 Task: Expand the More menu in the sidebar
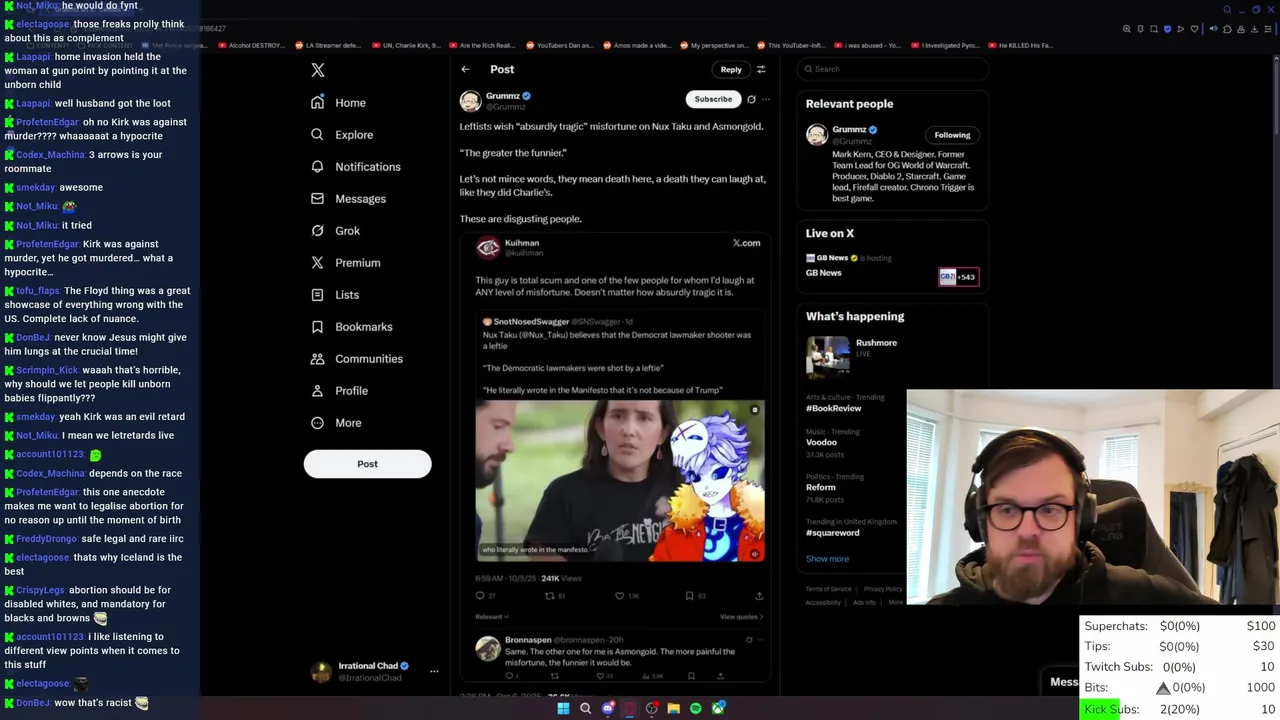pos(335,423)
